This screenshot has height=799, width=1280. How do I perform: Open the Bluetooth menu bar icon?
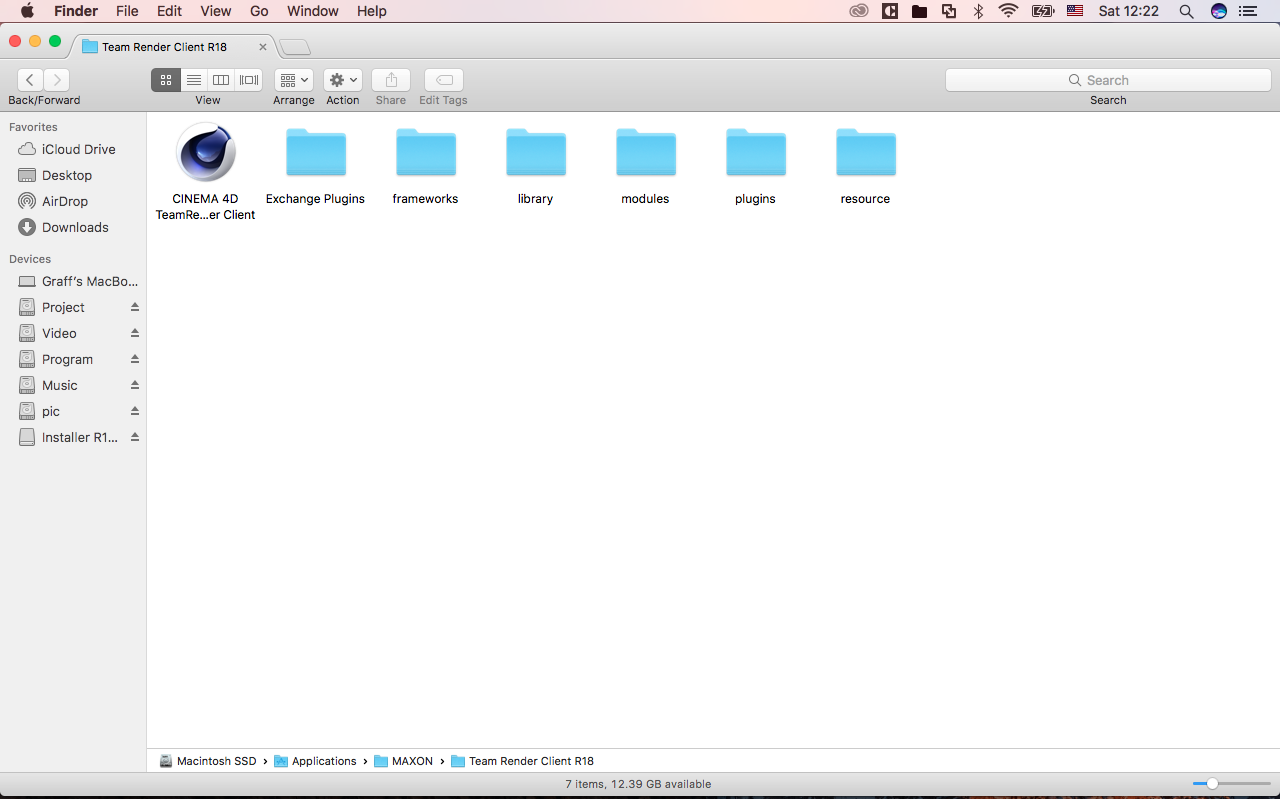[979, 11]
